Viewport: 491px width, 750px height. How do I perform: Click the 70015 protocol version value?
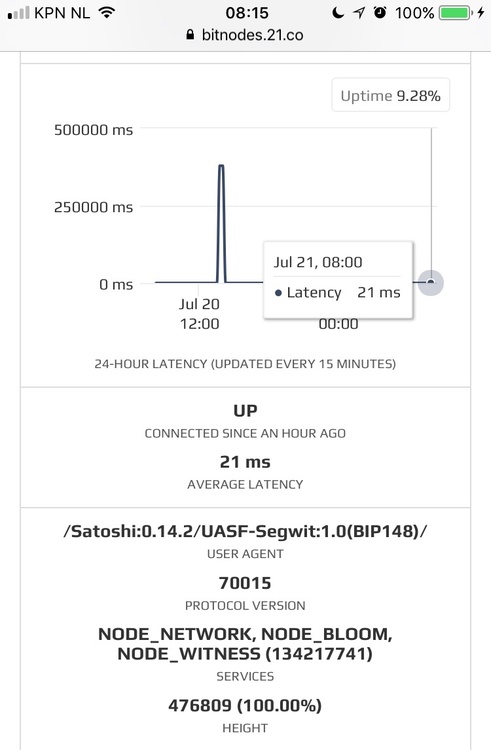coord(245,583)
